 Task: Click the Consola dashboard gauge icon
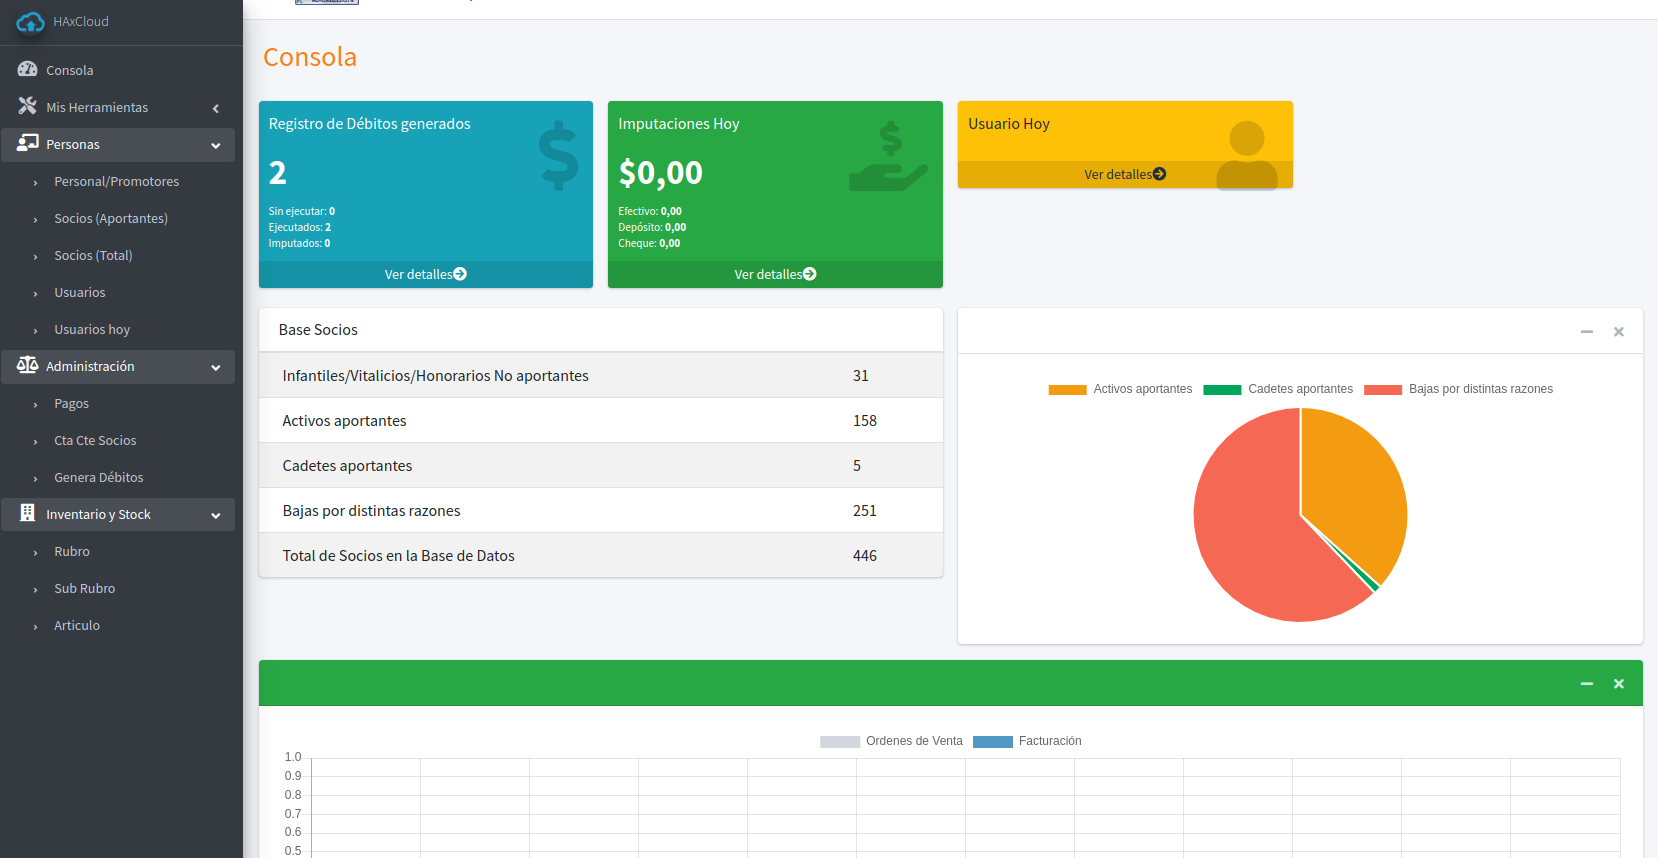(27, 69)
